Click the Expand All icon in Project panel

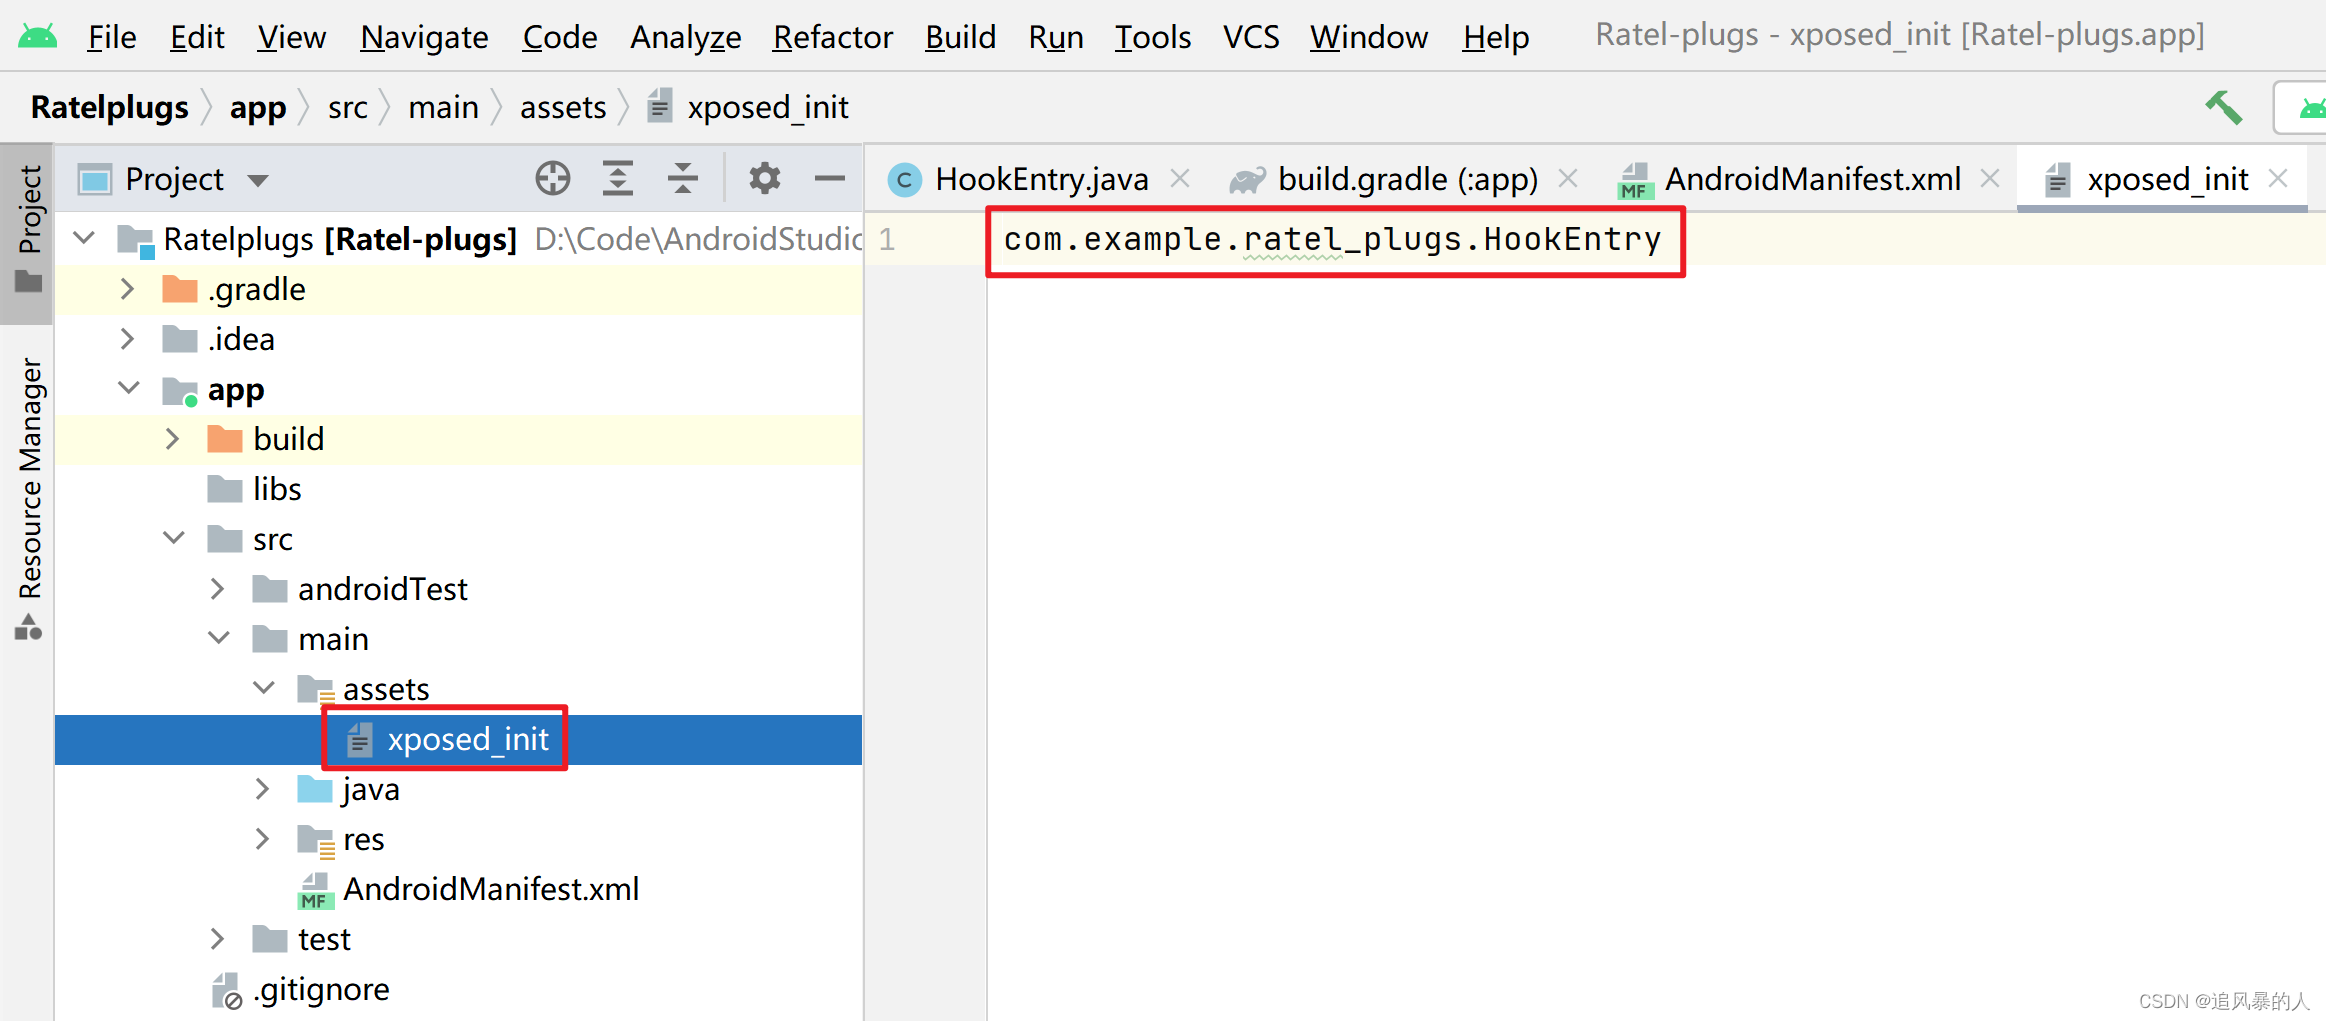coord(618,179)
